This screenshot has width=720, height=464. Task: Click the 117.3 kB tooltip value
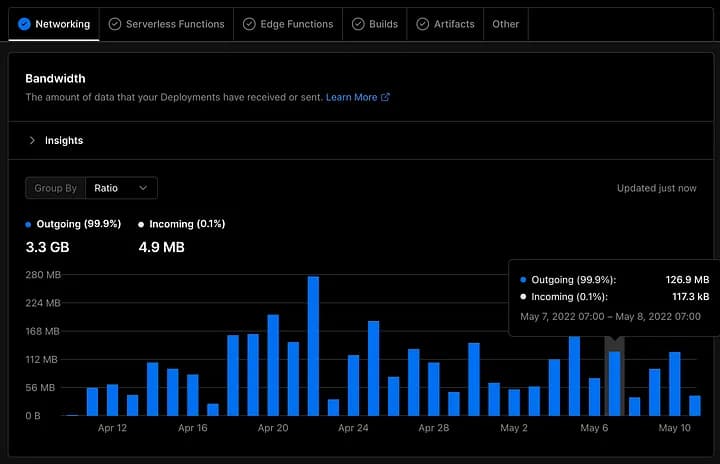691,296
